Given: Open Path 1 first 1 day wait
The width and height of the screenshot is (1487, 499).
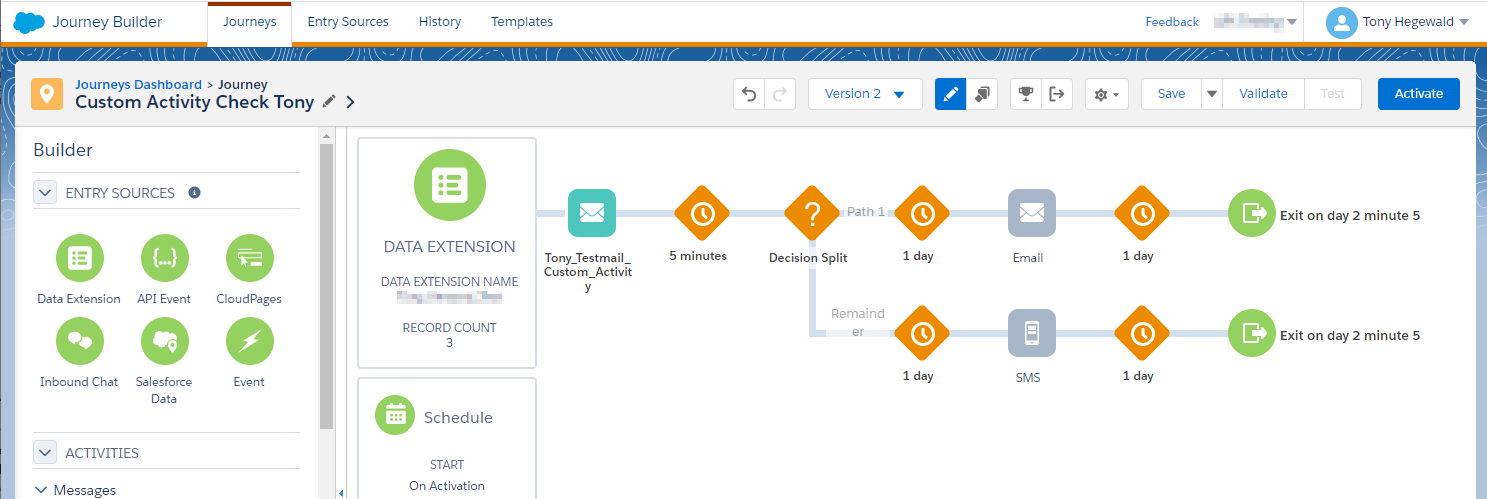Looking at the screenshot, I should [922, 213].
